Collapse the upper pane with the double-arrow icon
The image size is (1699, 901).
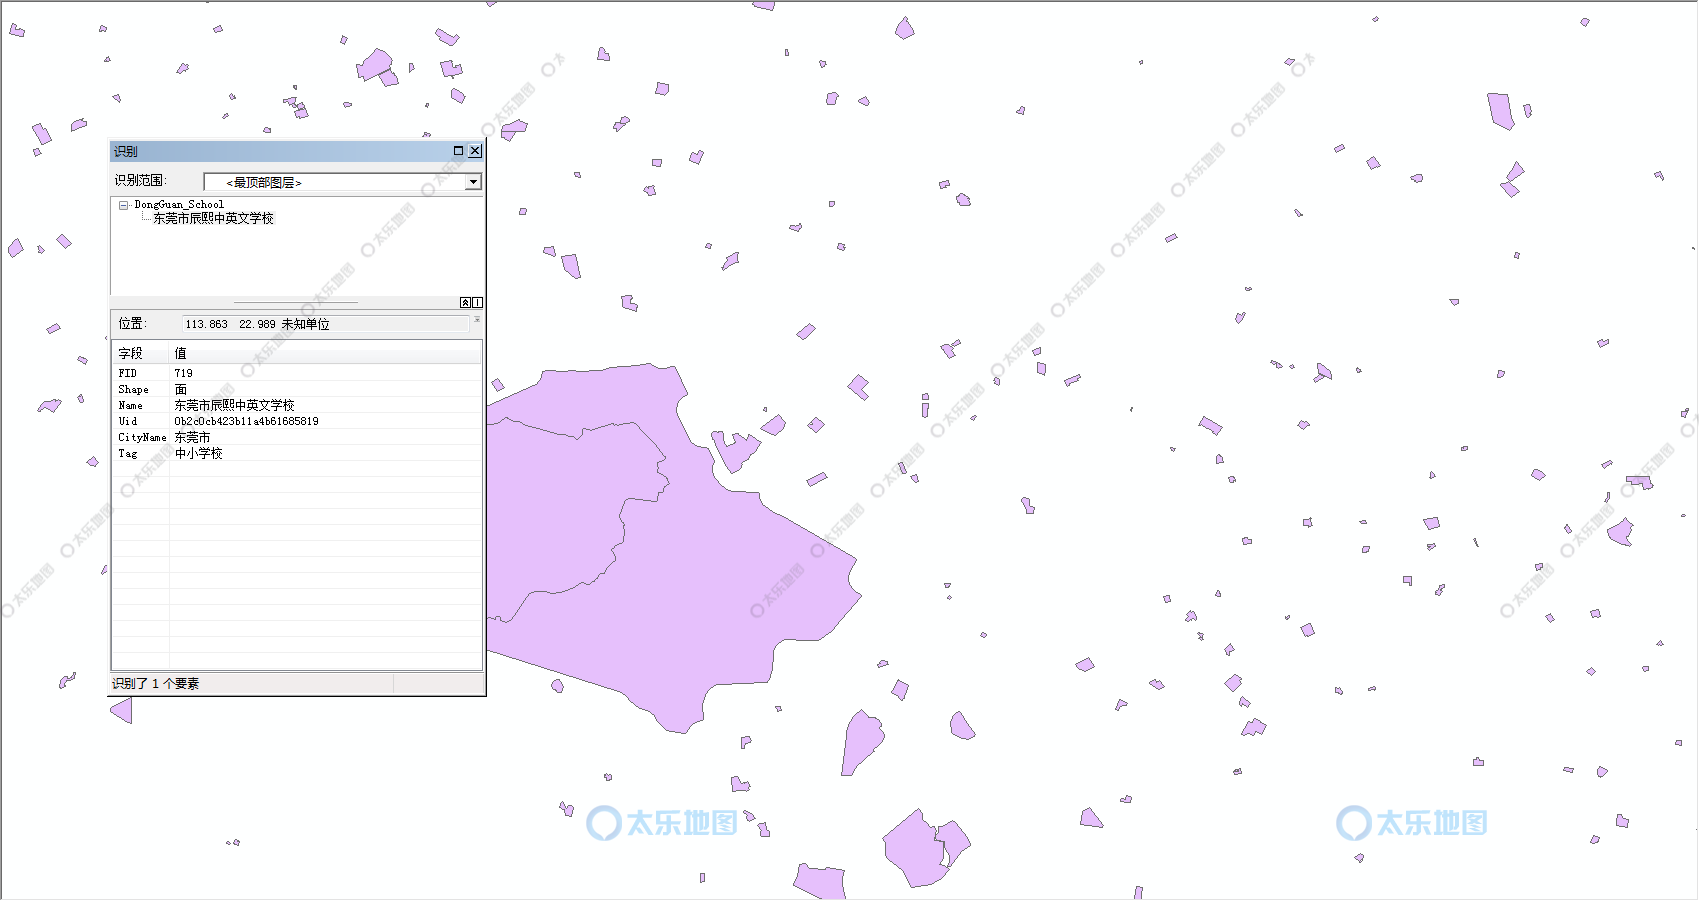(465, 302)
